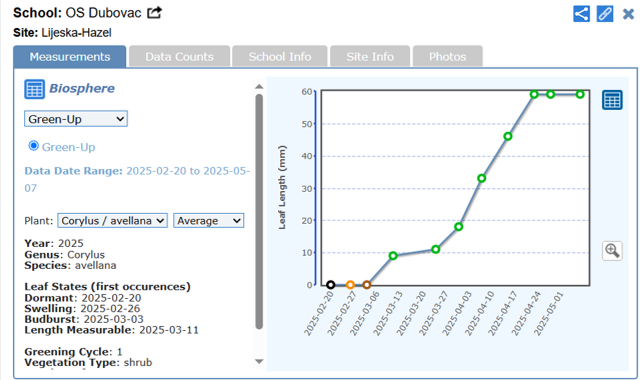The width and height of the screenshot is (640, 380).
Task: Click the Budburst: 2025-03-03 text
Action: [x=84, y=319]
